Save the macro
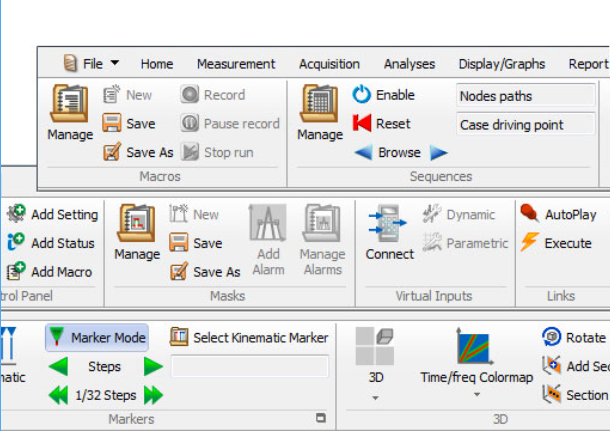The height and width of the screenshot is (431, 610). coord(129,124)
